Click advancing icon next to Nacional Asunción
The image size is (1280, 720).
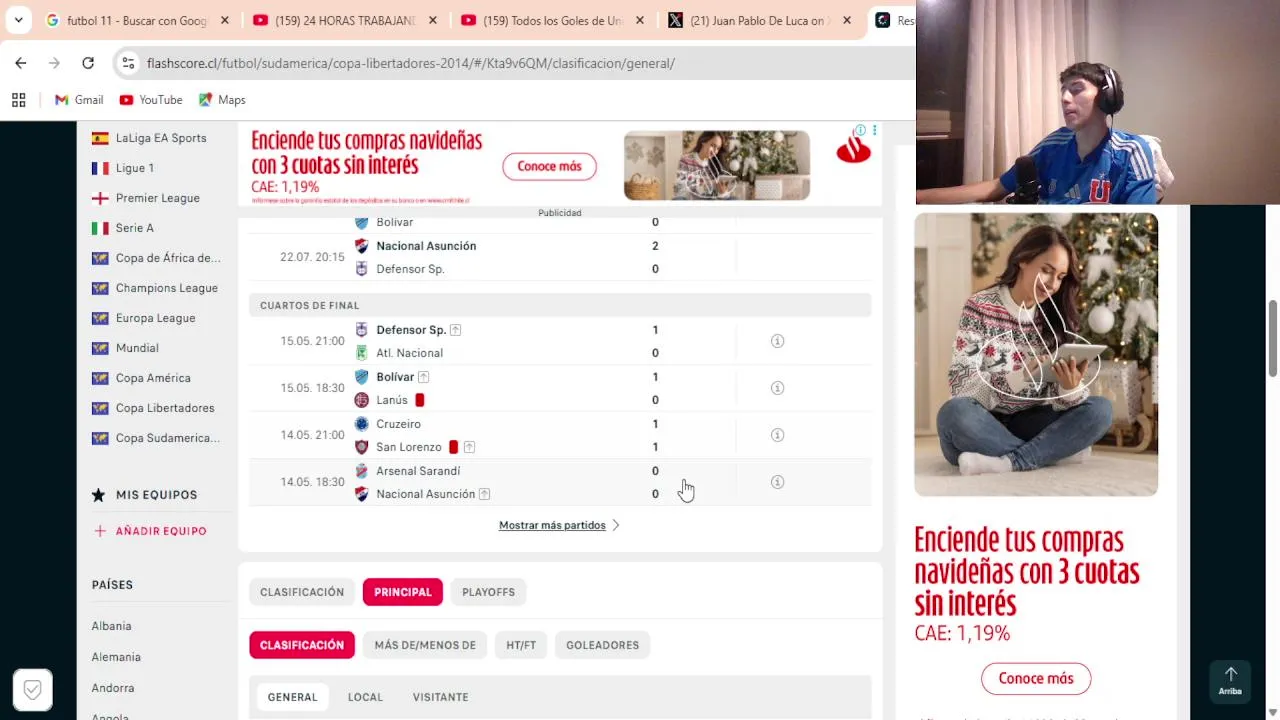[x=484, y=494]
